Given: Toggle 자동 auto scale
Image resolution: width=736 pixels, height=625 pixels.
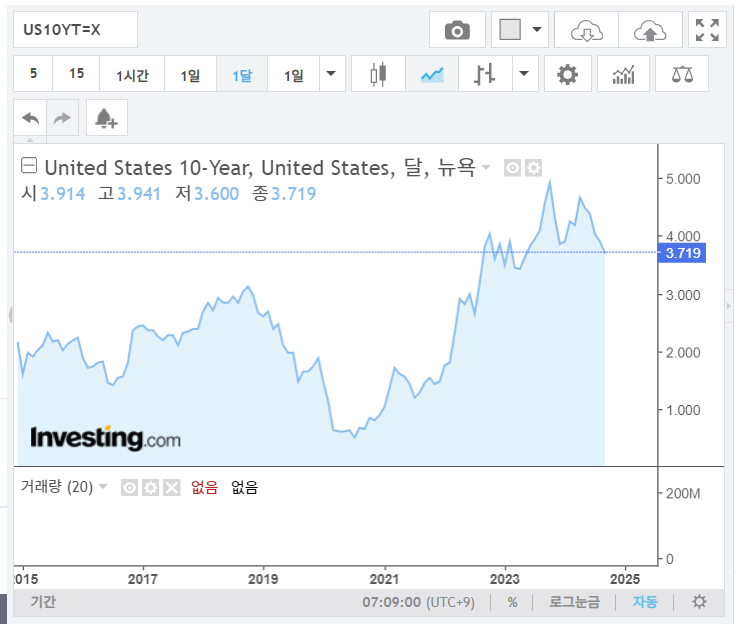Looking at the screenshot, I should click(645, 602).
